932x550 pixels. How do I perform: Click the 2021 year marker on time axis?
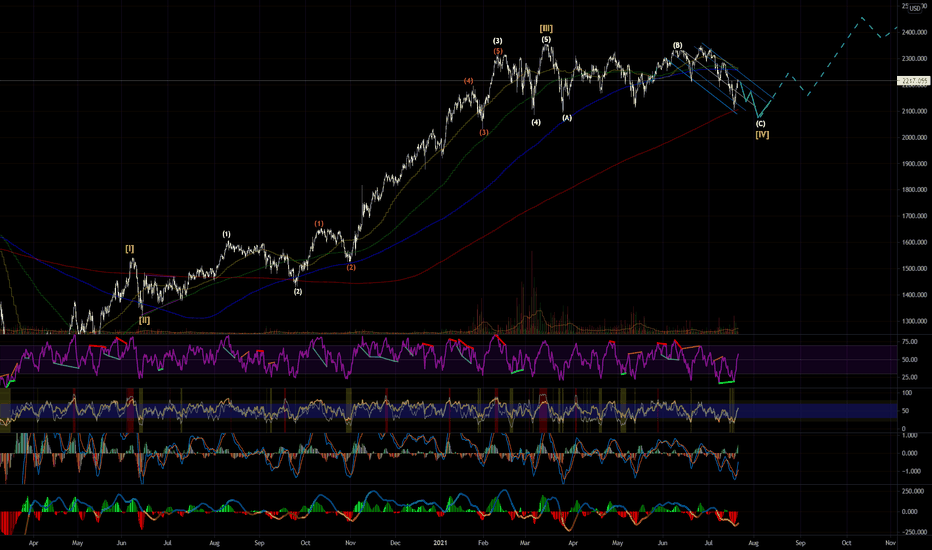point(440,542)
